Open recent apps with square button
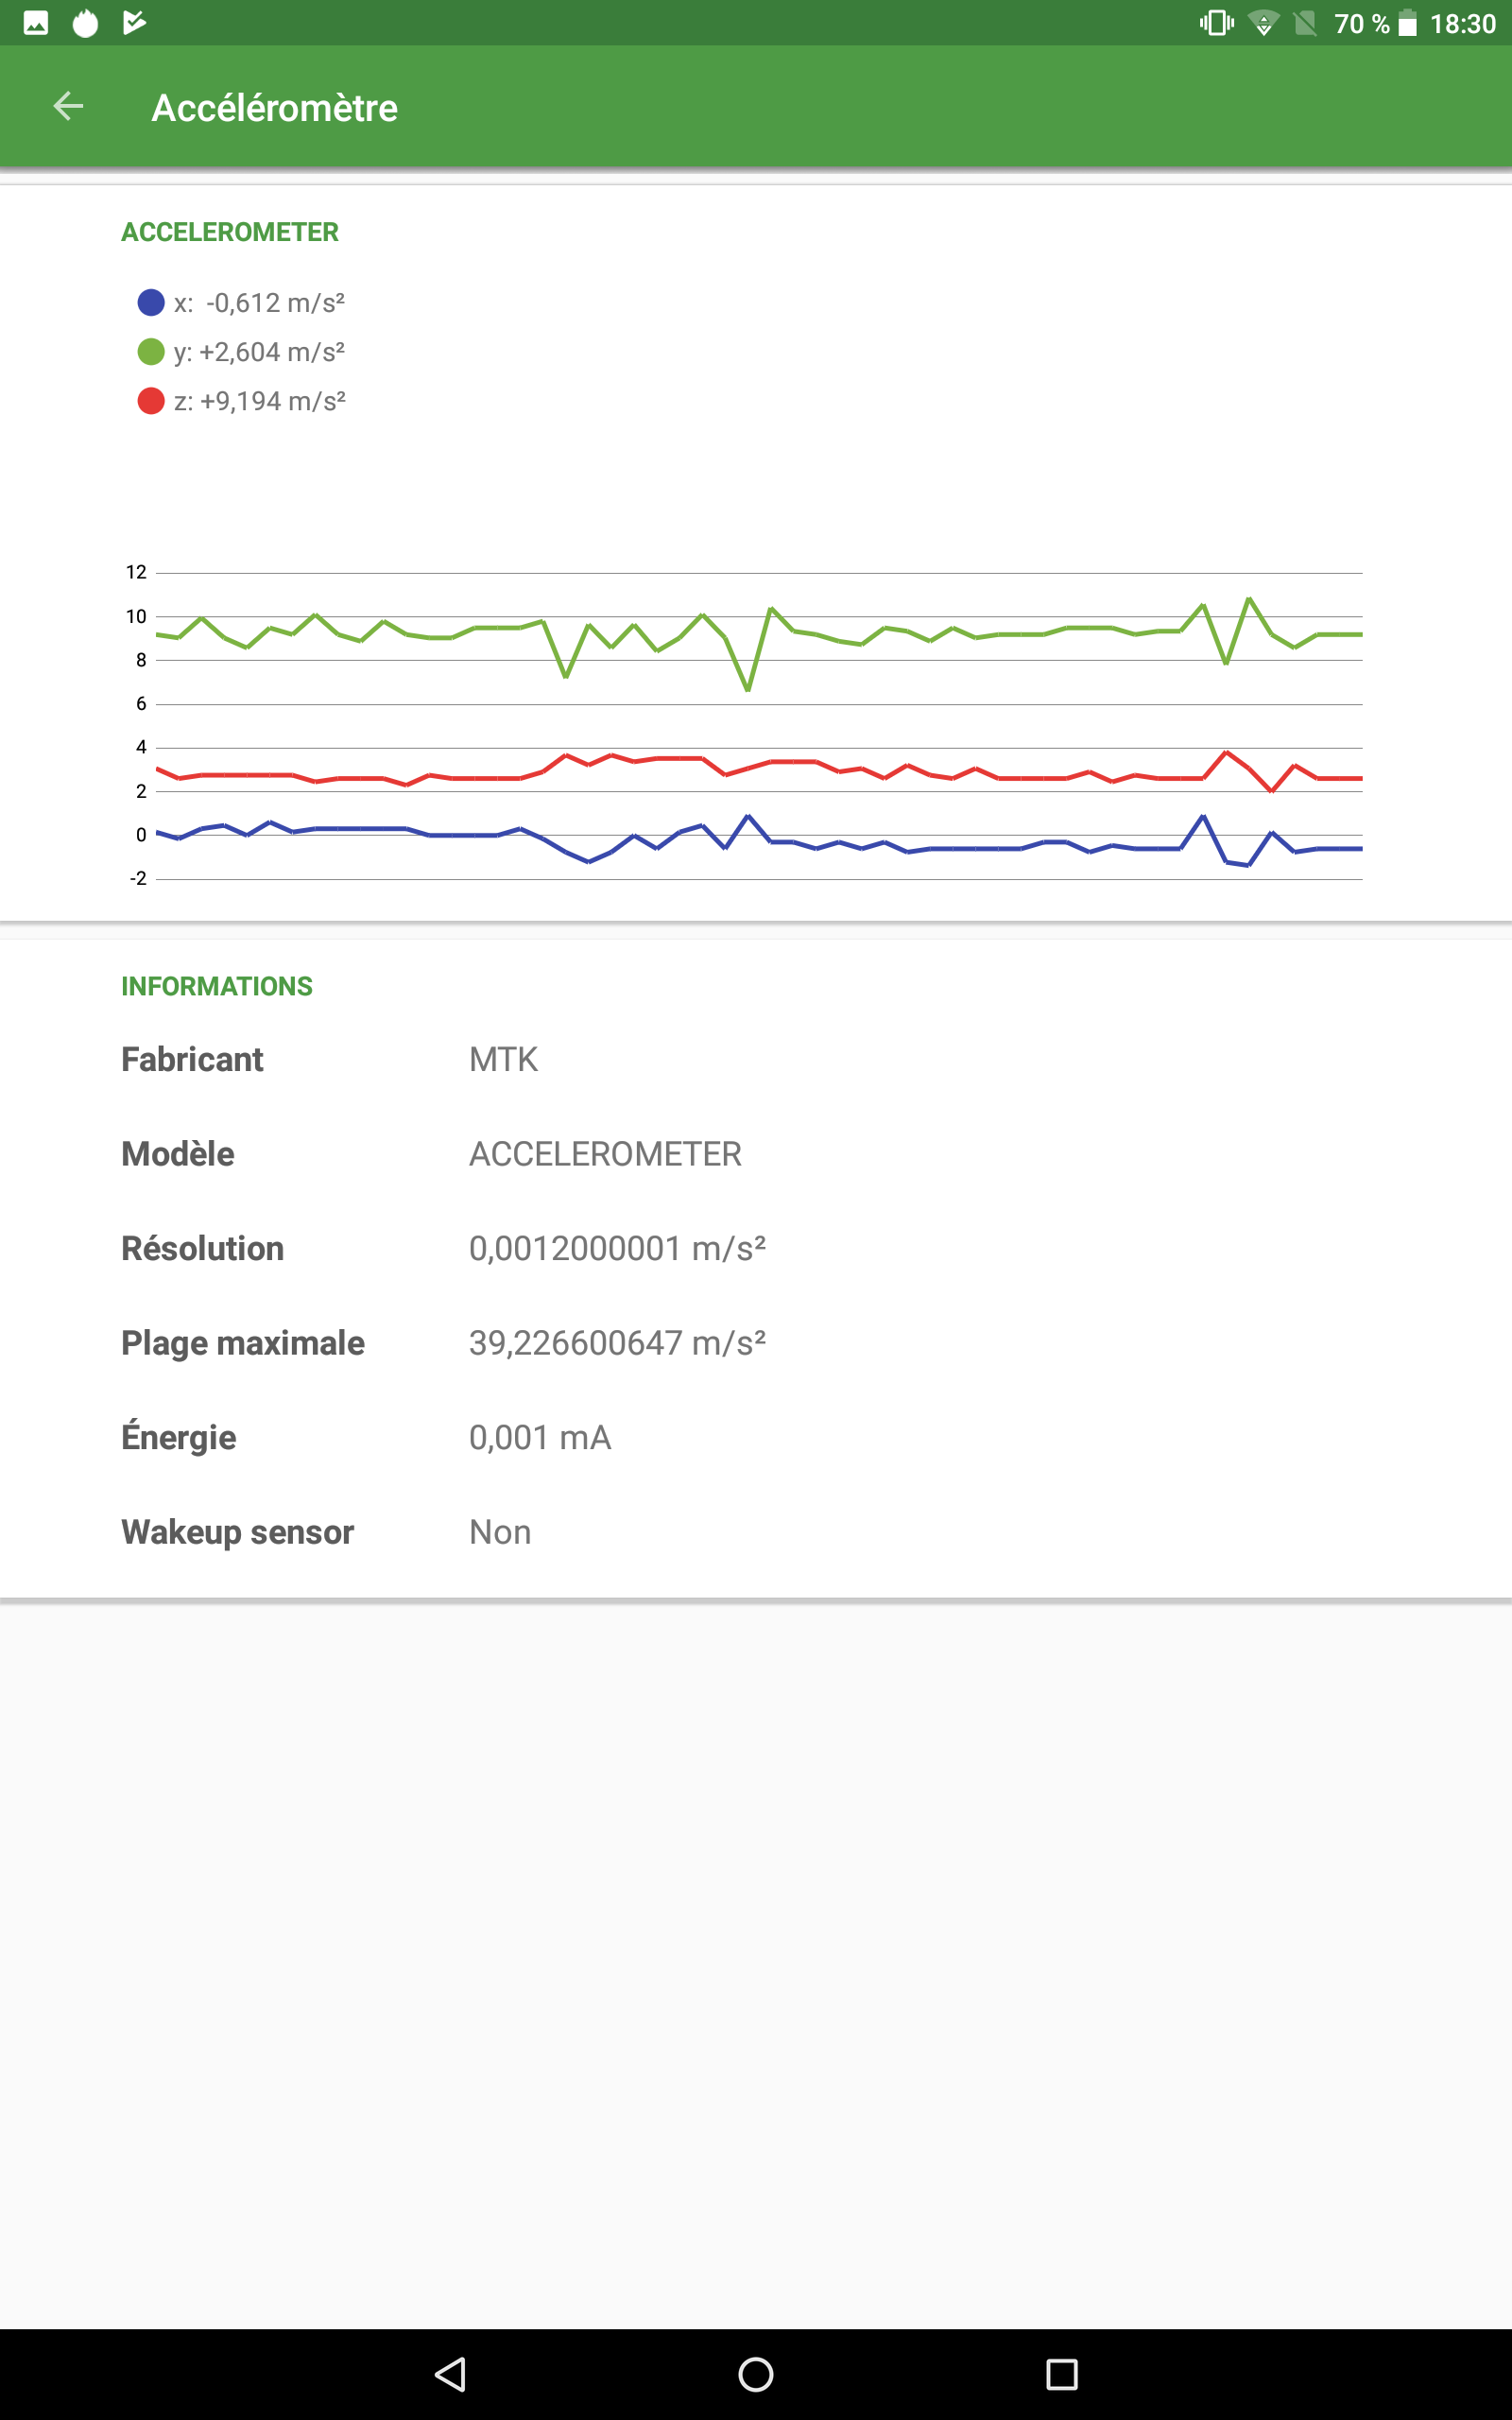 point(1061,2374)
